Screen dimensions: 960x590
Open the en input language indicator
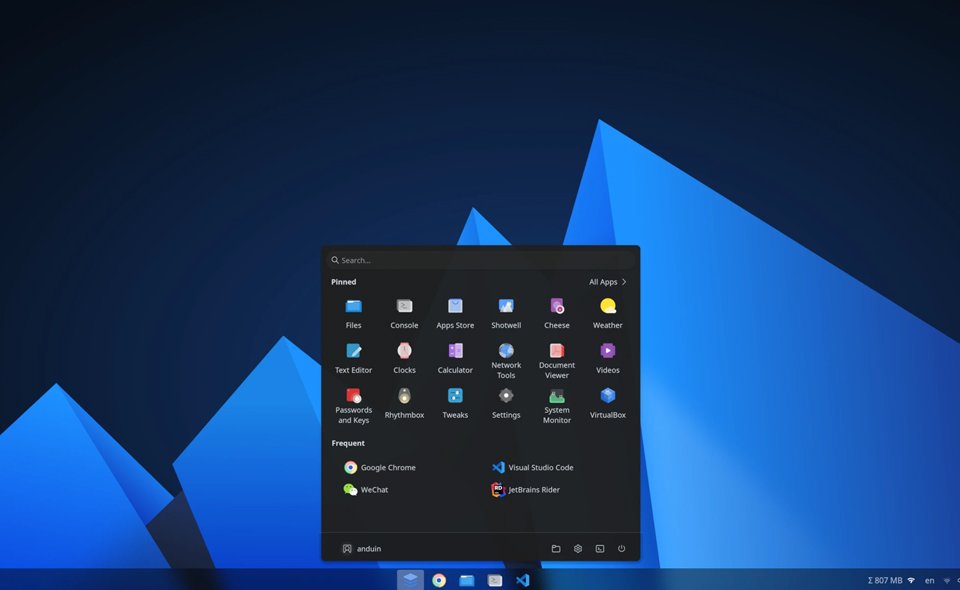click(929, 580)
